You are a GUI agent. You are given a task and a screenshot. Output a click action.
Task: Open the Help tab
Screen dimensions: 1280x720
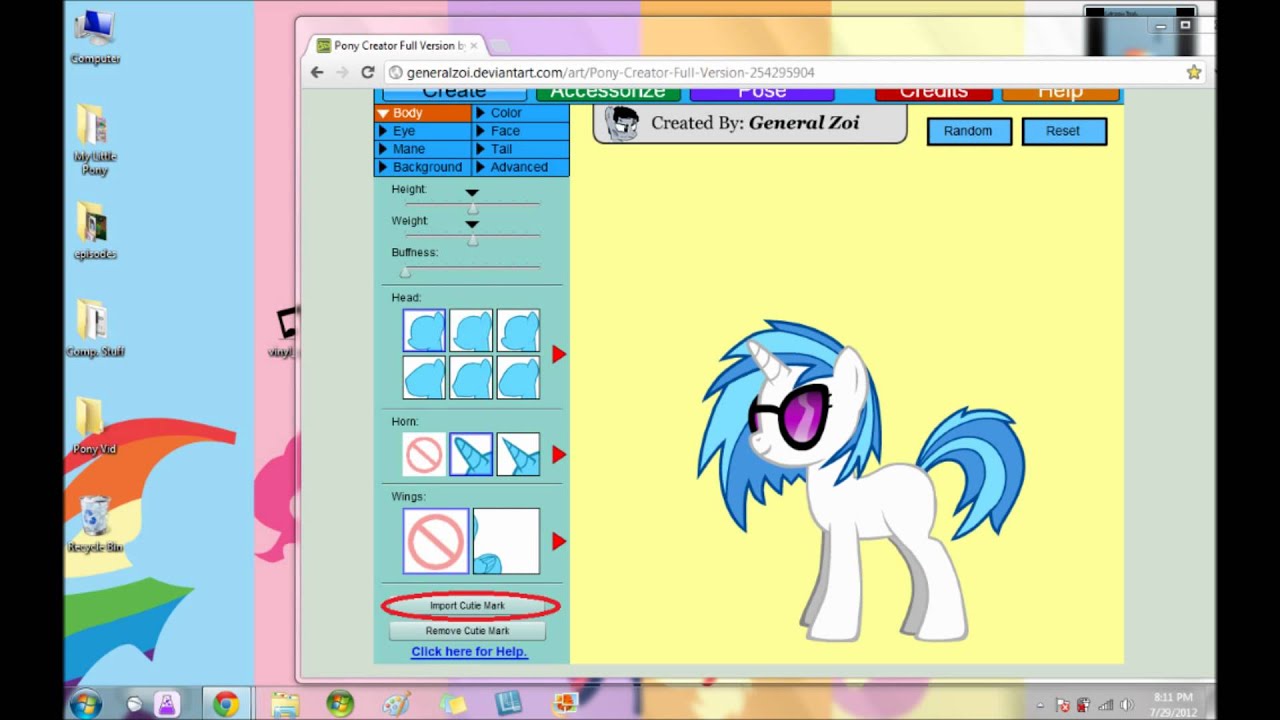[1060, 93]
